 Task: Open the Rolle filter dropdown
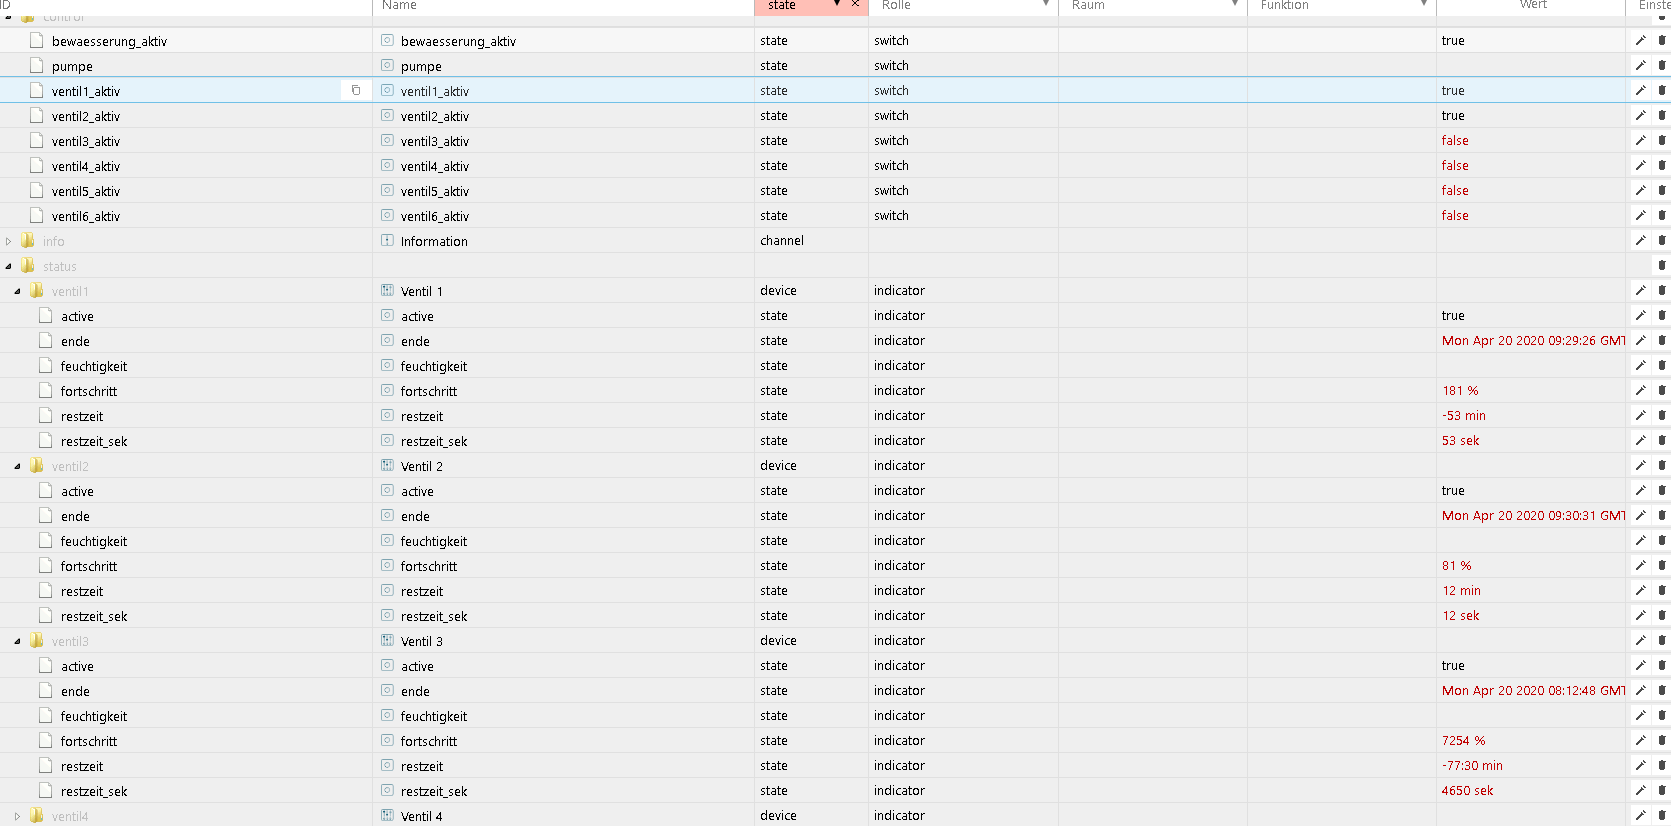click(x=1046, y=5)
